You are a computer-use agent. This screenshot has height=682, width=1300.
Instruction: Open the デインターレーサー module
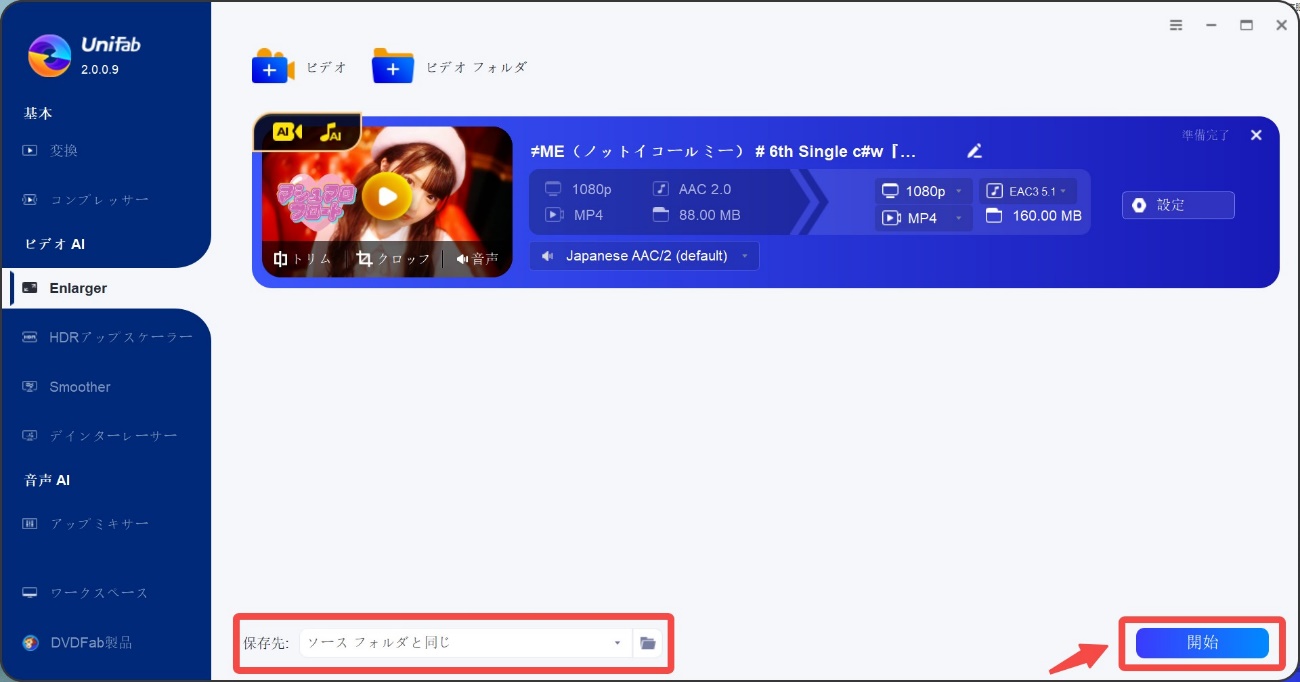pos(99,436)
